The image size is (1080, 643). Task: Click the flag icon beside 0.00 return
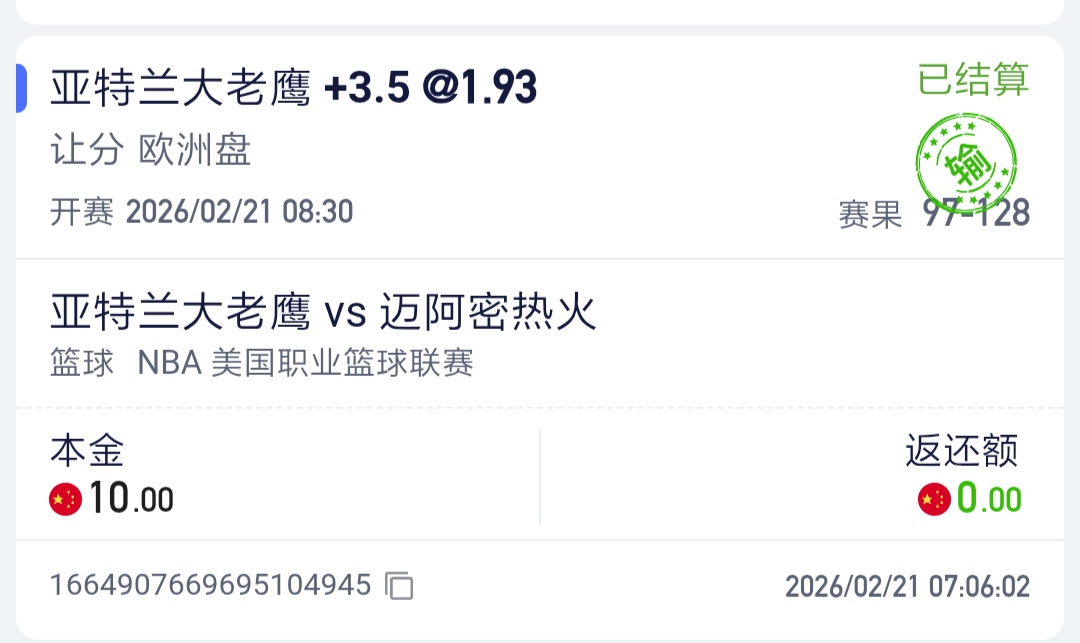tap(934, 498)
